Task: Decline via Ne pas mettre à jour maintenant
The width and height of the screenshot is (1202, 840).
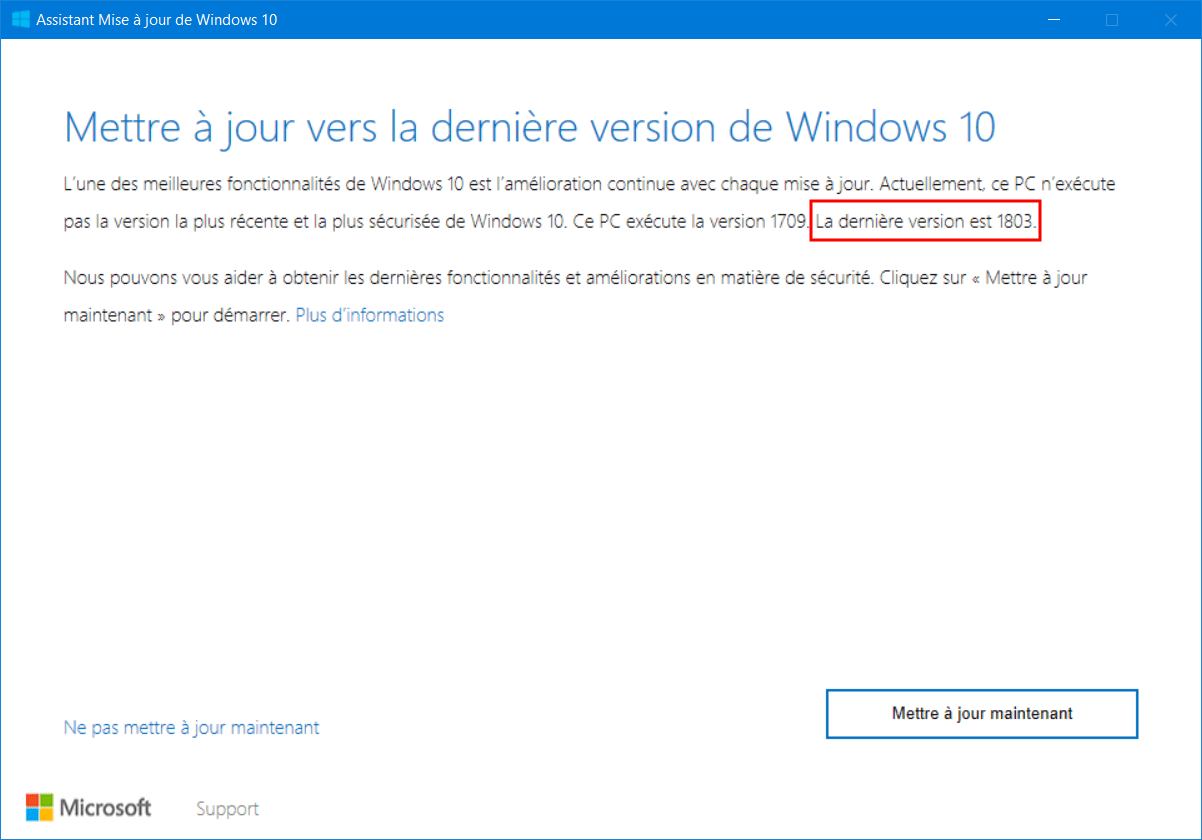Action: coord(191,728)
